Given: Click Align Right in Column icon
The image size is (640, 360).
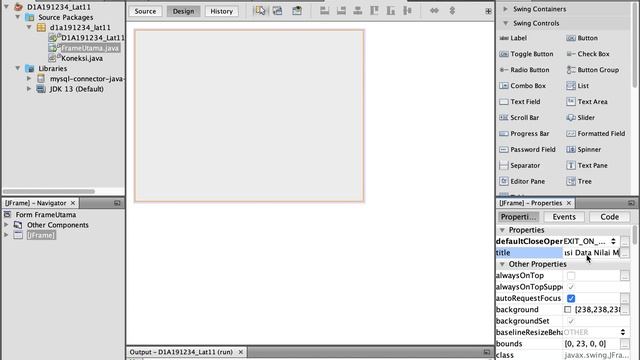Looking at the screenshot, I should point(341,11).
